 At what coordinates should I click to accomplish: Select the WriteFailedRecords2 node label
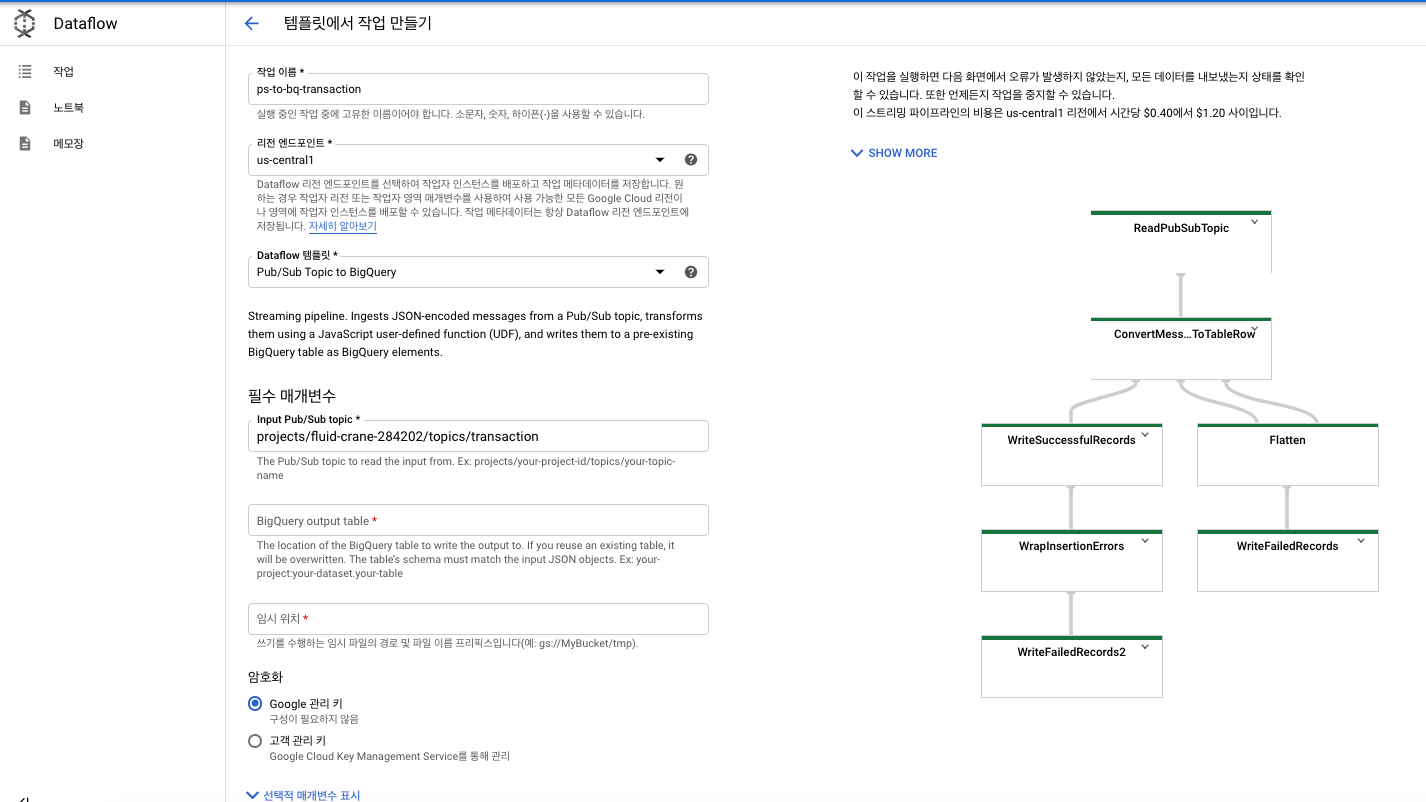tap(1071, 652)
